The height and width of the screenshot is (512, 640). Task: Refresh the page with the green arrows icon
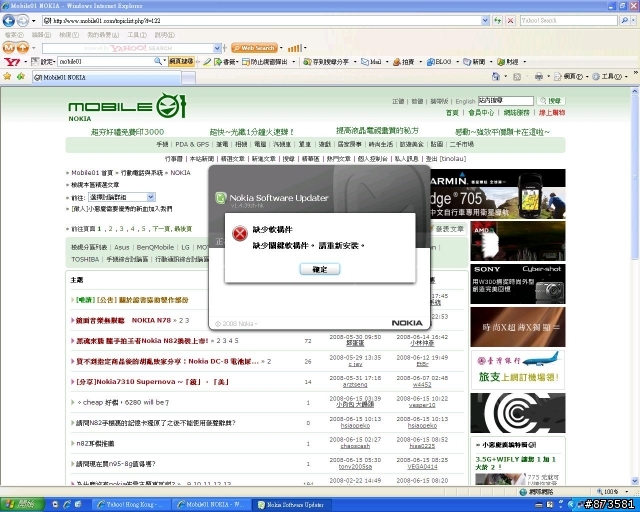click(497, 20)
